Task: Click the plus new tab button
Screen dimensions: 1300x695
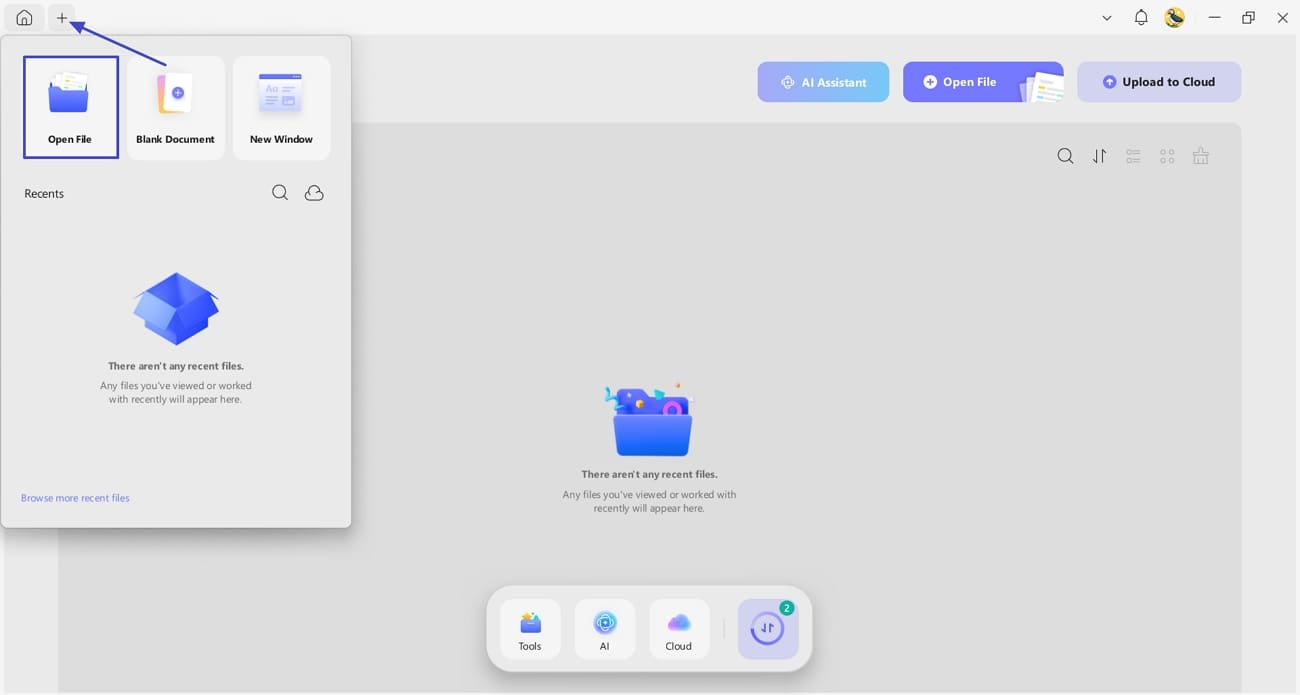Action: tap(62, 18)
